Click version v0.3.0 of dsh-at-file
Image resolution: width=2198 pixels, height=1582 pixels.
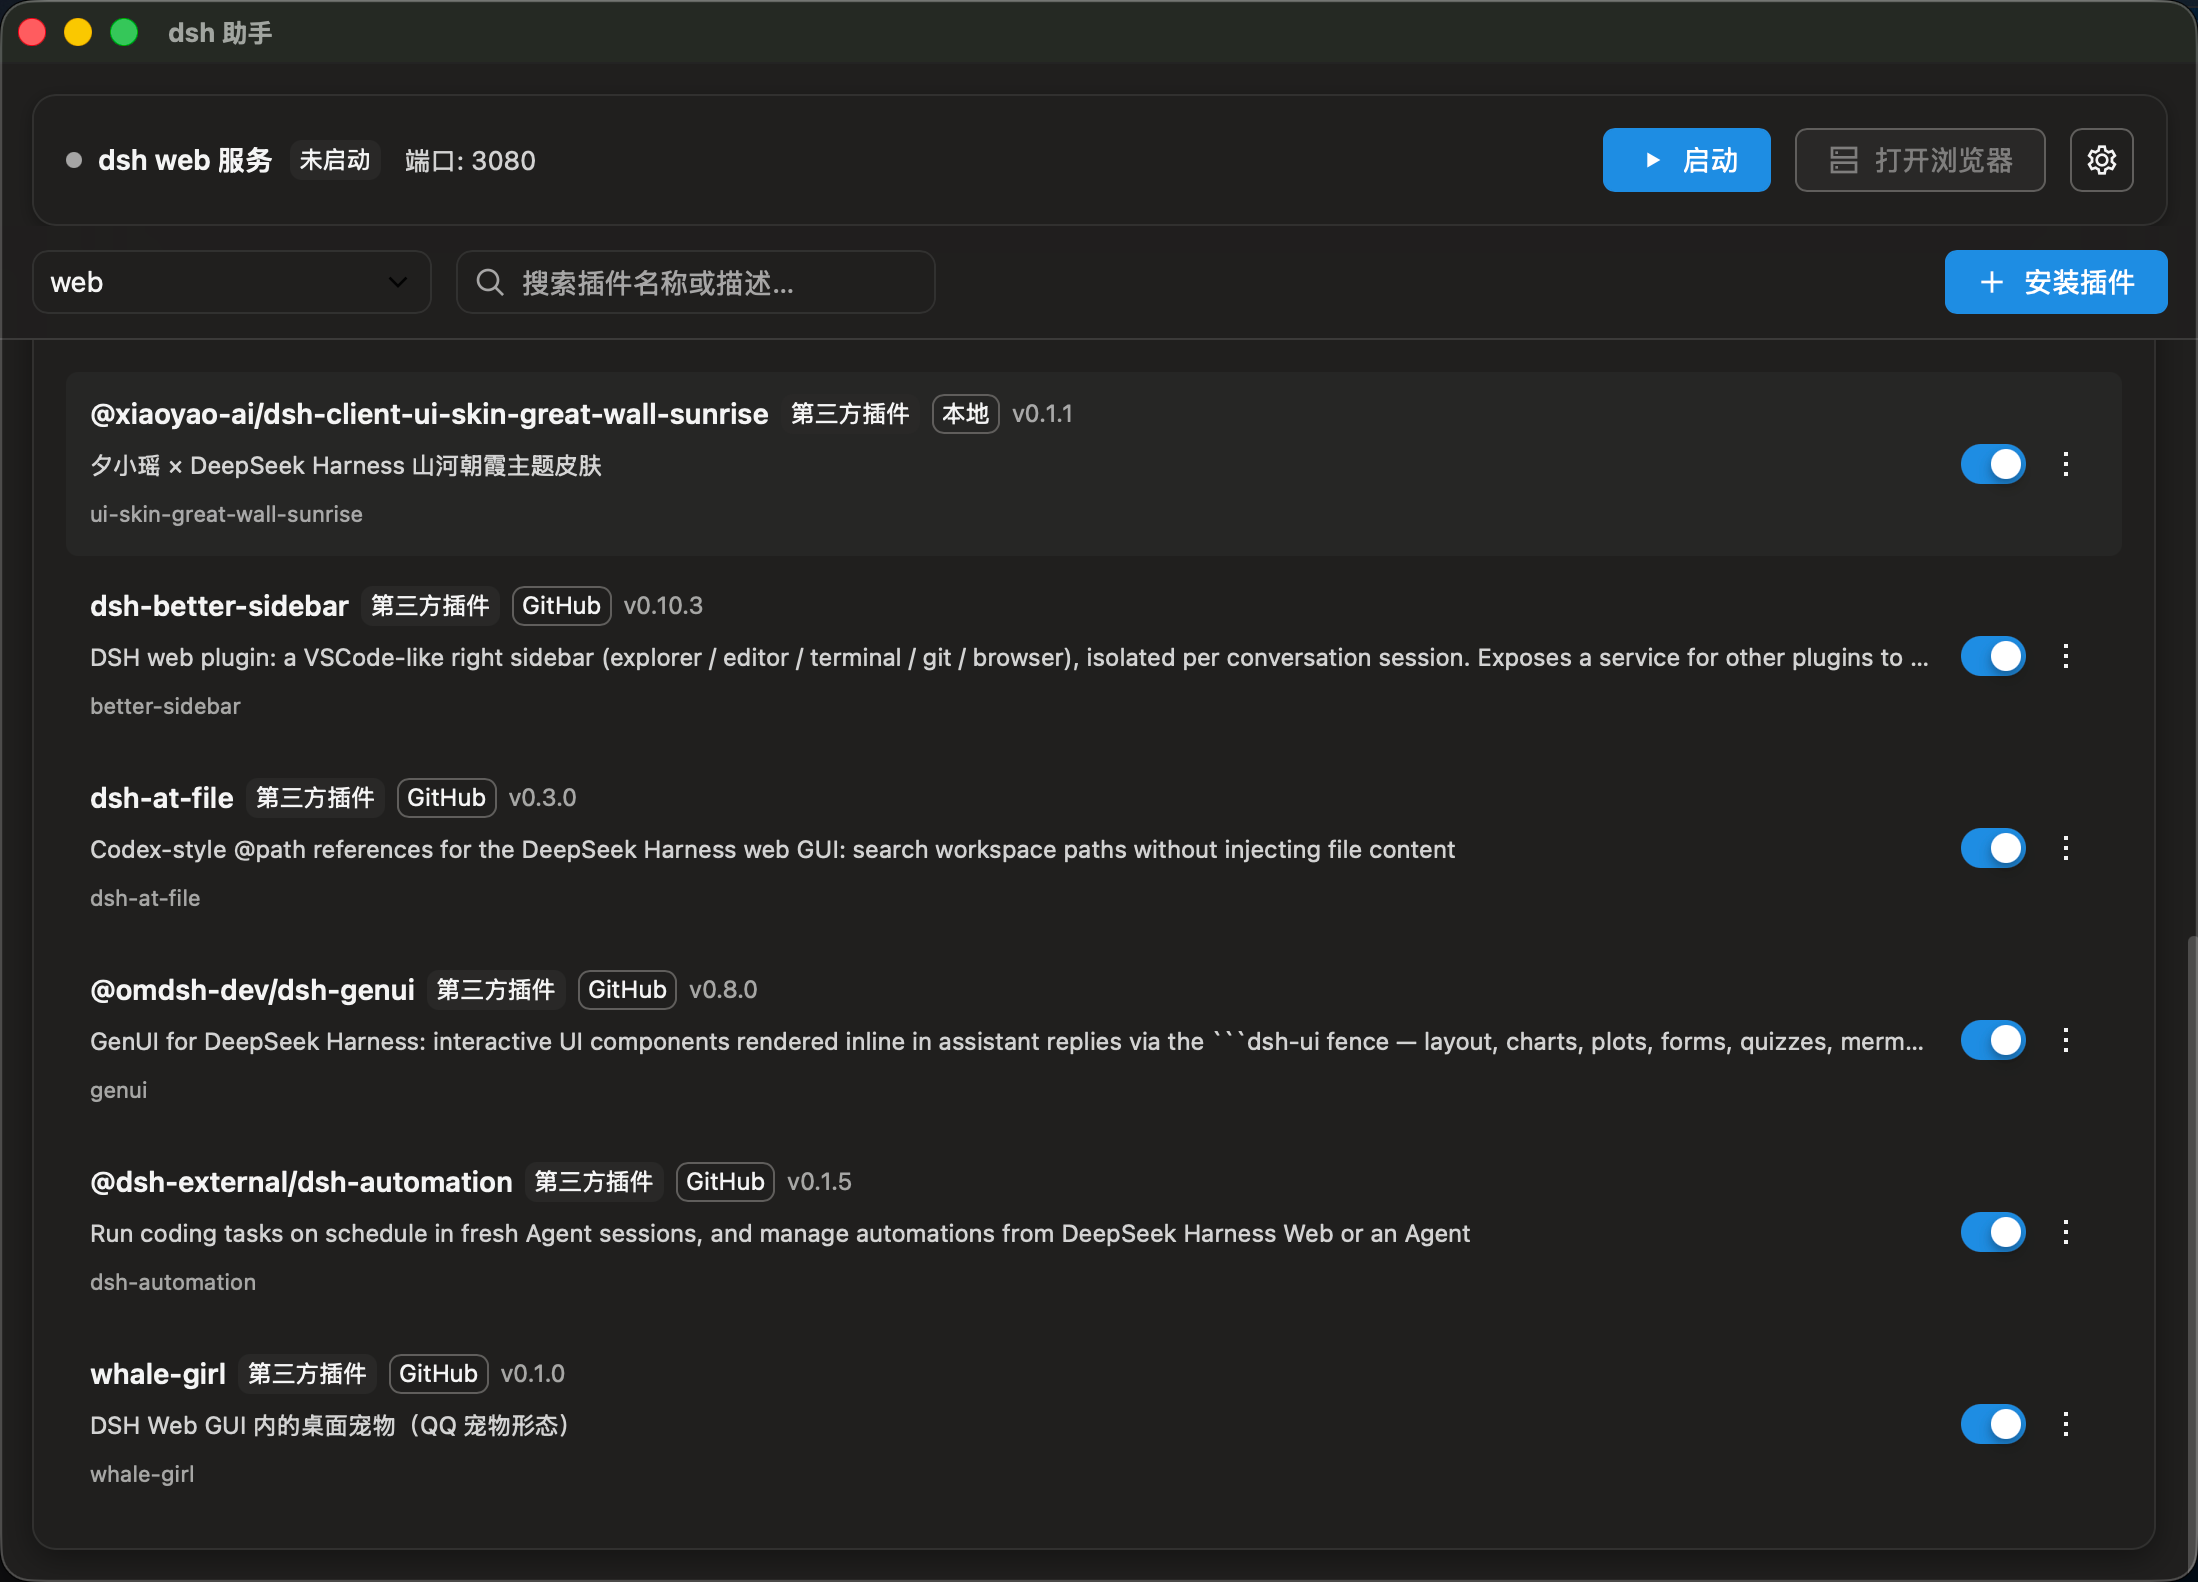tap(542, 798)
